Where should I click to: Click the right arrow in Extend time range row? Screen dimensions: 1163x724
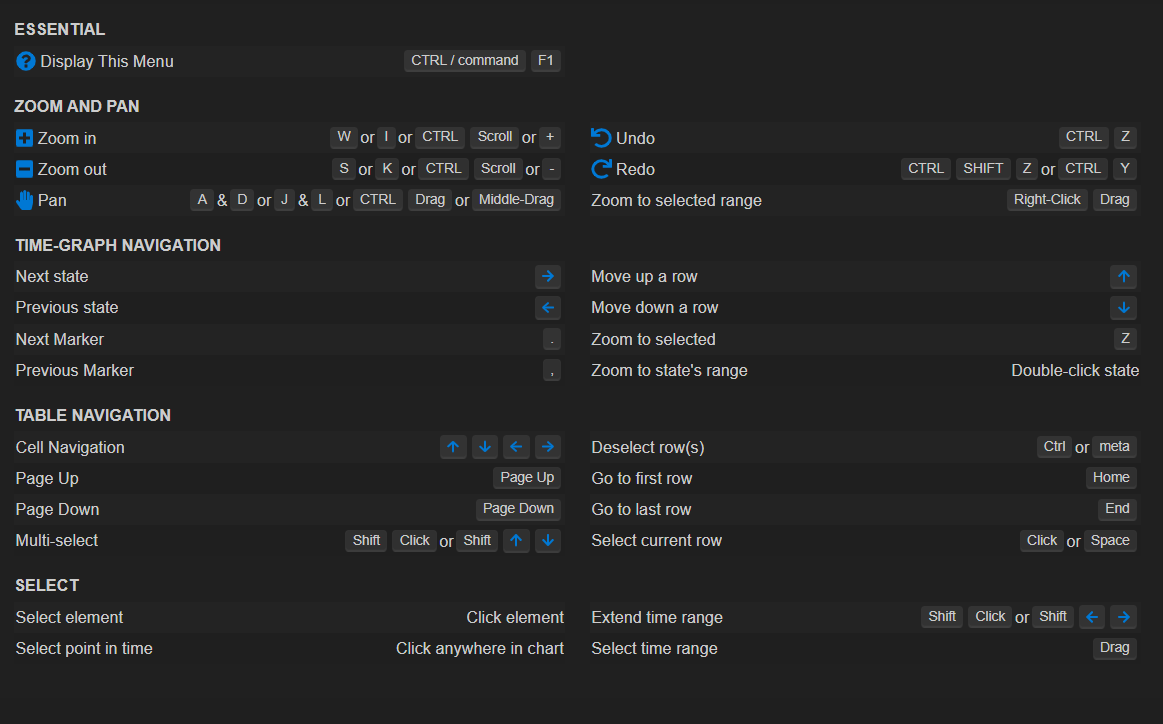1124,616
